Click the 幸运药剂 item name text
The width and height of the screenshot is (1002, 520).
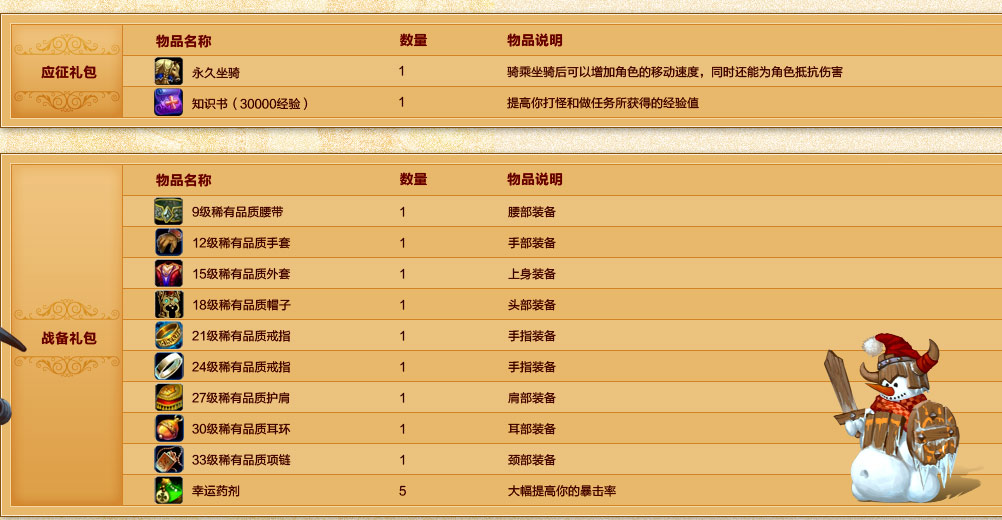[x=216, y=491]
